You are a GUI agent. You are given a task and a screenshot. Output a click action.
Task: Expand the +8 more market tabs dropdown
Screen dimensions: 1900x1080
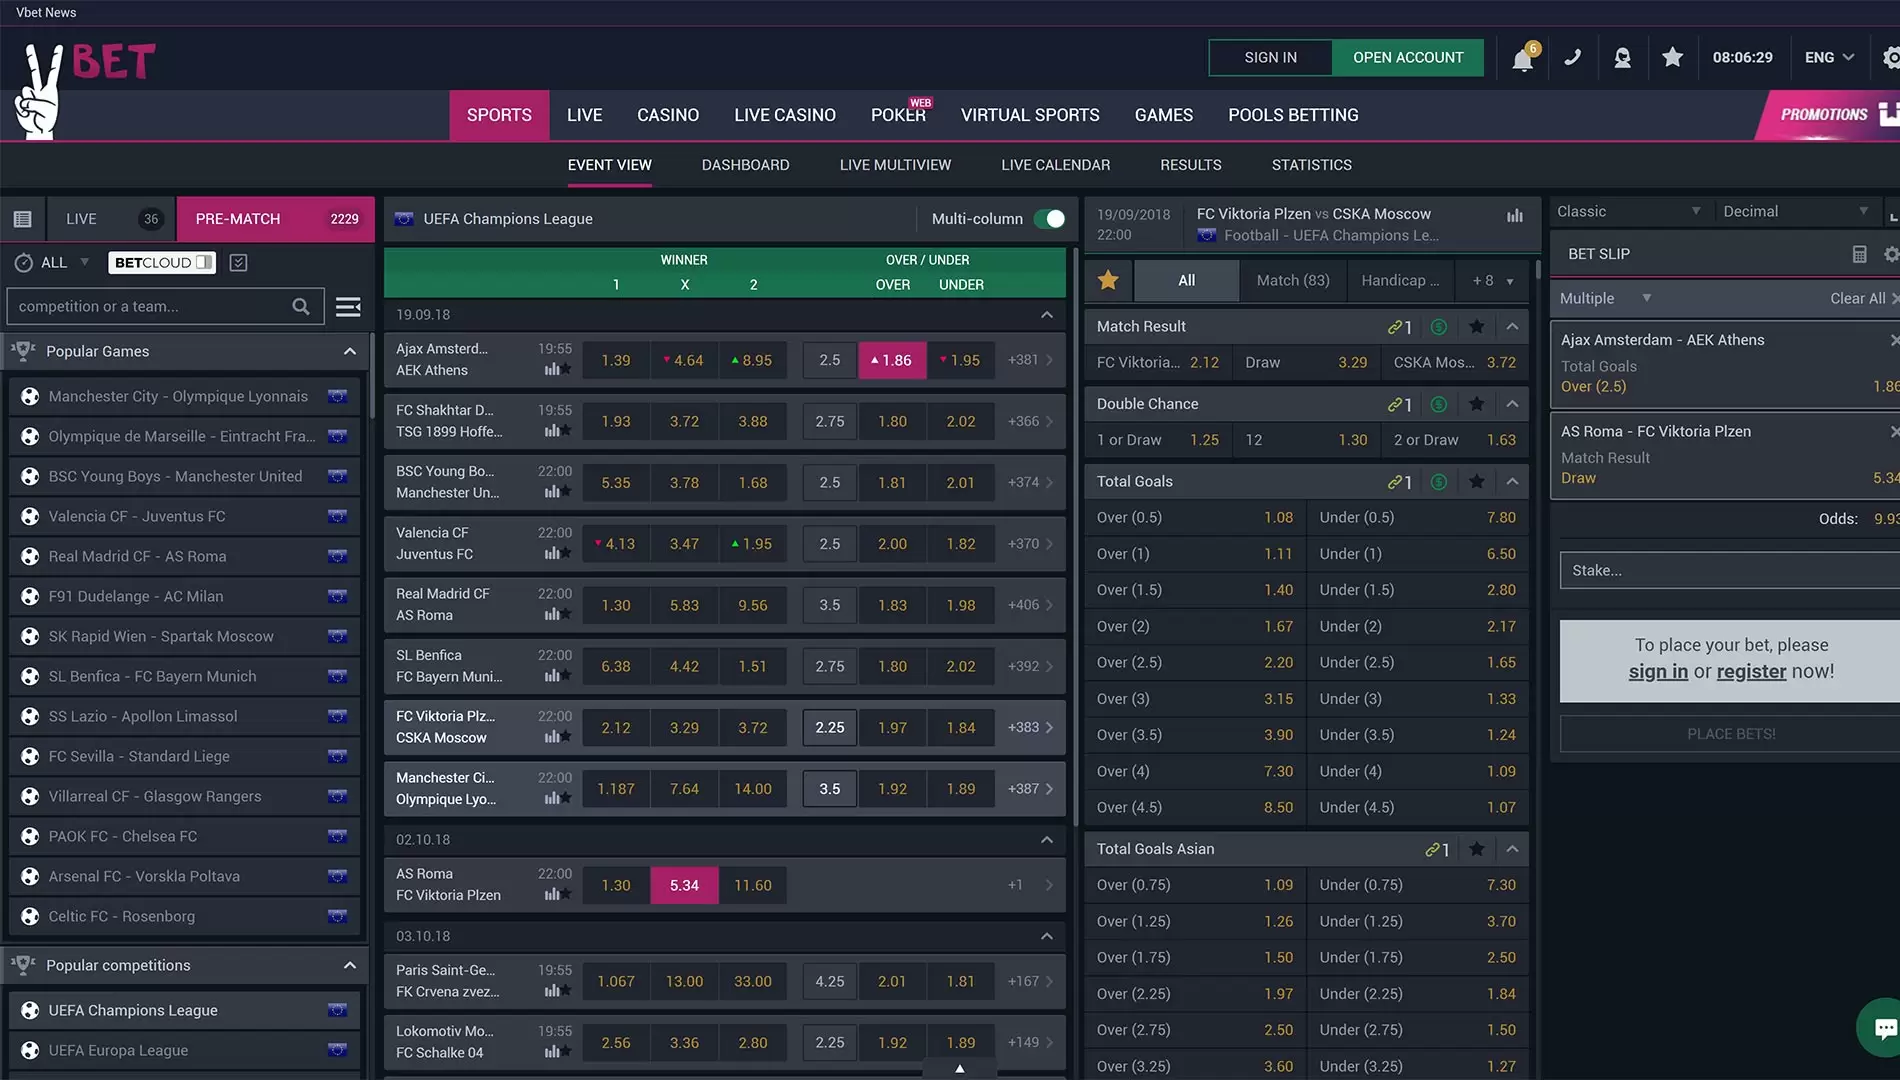1492,280
